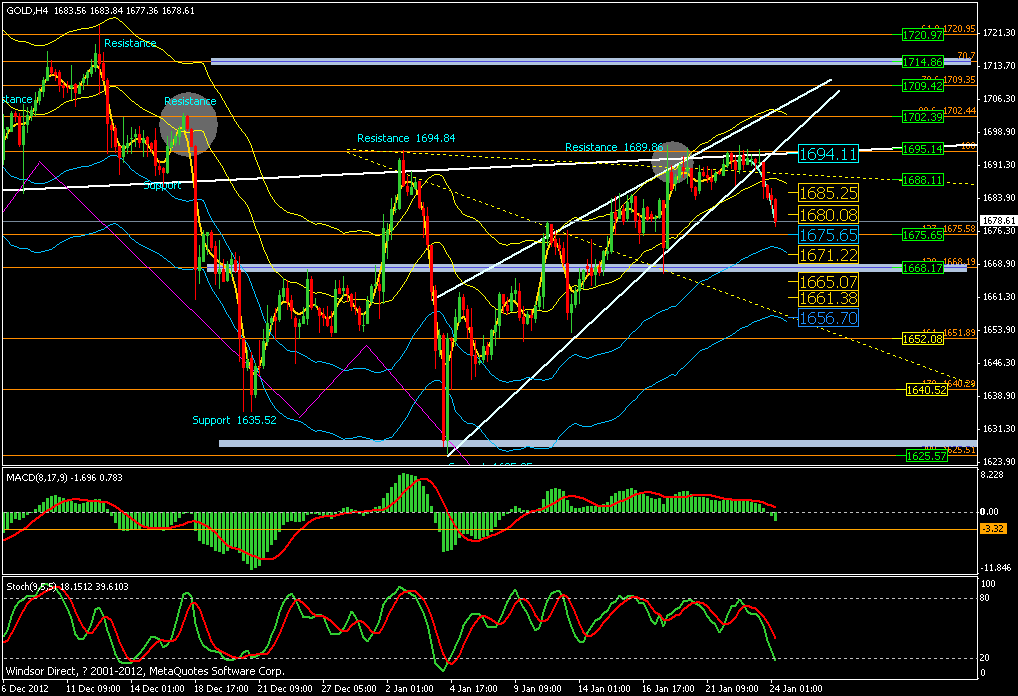The width and height of the screenshot is (1018, 696).
Task: Click the 1646.30 price scale value
Action: pos(1000,362)
